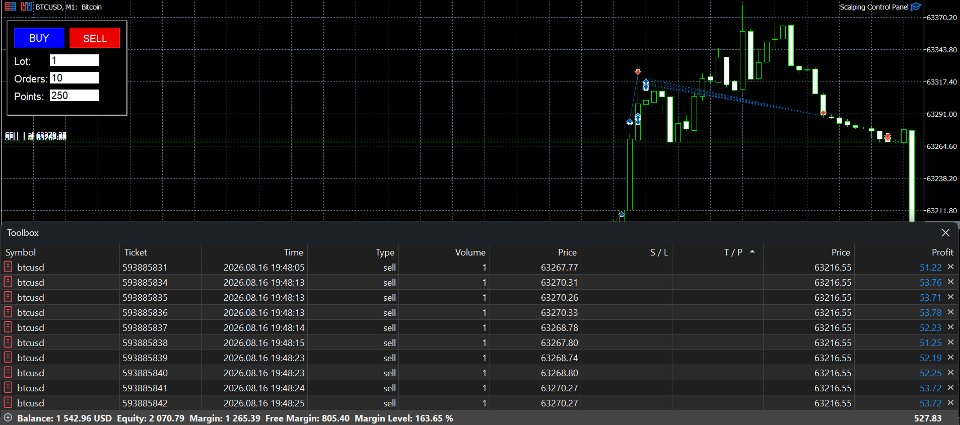The height and width of the screenshot is (425, 960).
Task: Click the red SELL button
Action: click(95, 38)
